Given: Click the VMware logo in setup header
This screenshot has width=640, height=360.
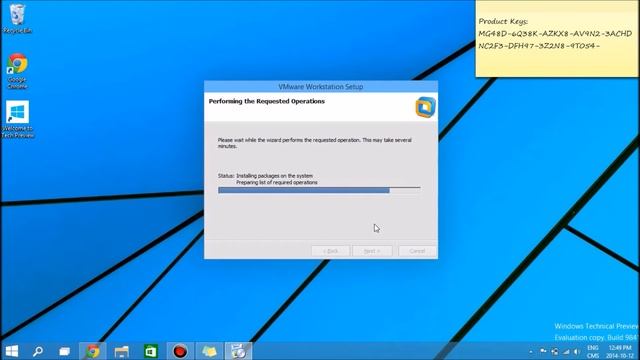Looking at the screenshot, I should [x=425, y=107].
